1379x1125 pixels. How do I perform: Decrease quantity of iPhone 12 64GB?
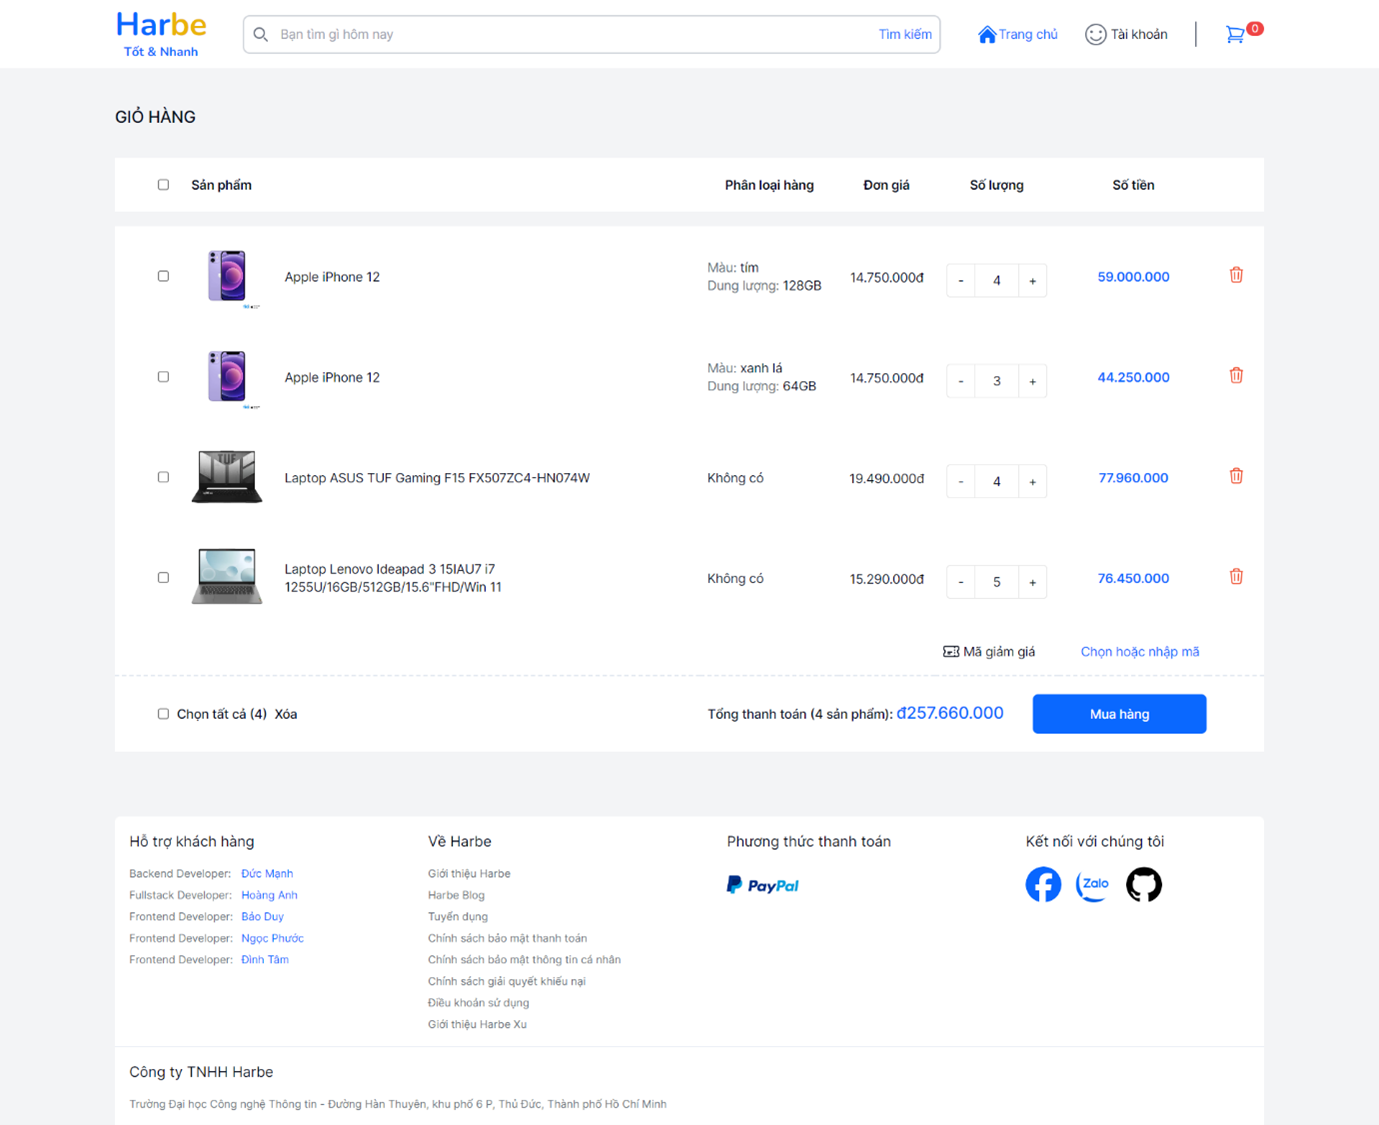point(961,381)
